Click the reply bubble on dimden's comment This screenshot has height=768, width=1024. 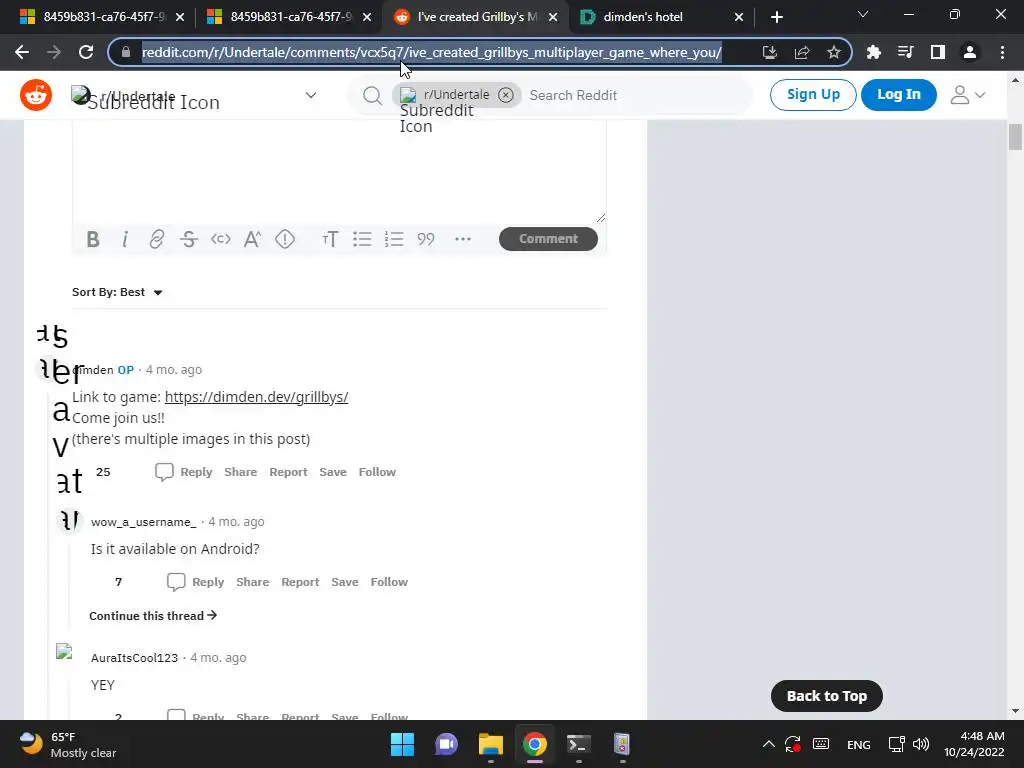coord(164,472)
